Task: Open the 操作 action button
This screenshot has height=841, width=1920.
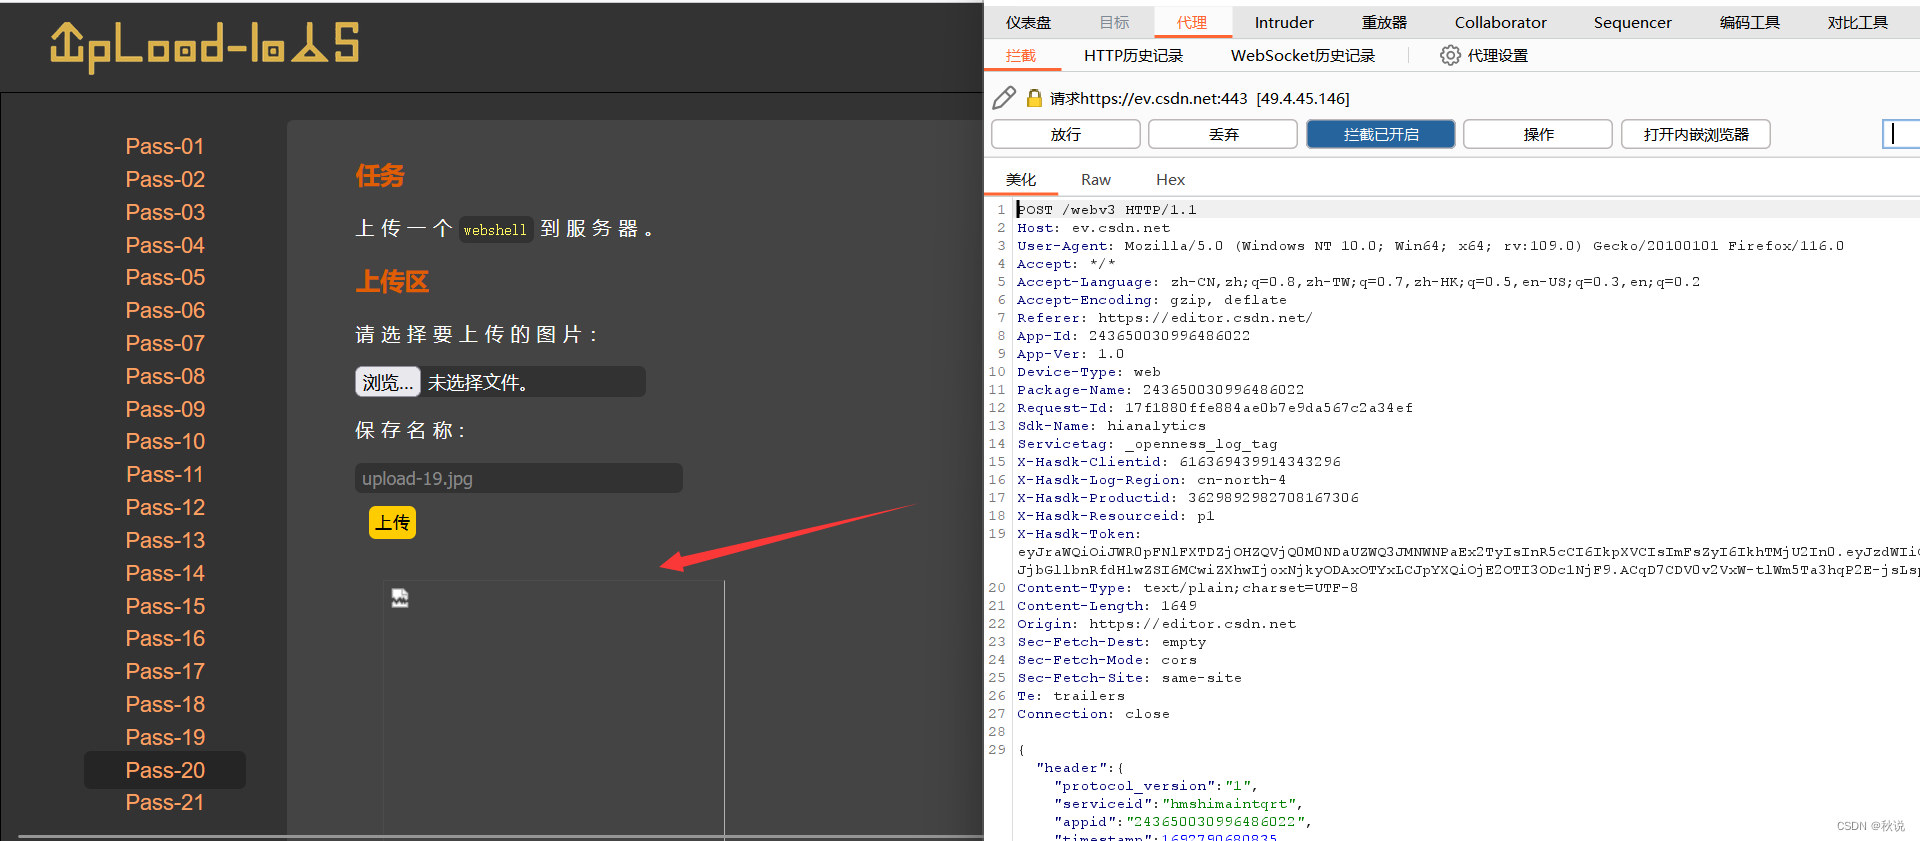Action: coord(1538,134)
